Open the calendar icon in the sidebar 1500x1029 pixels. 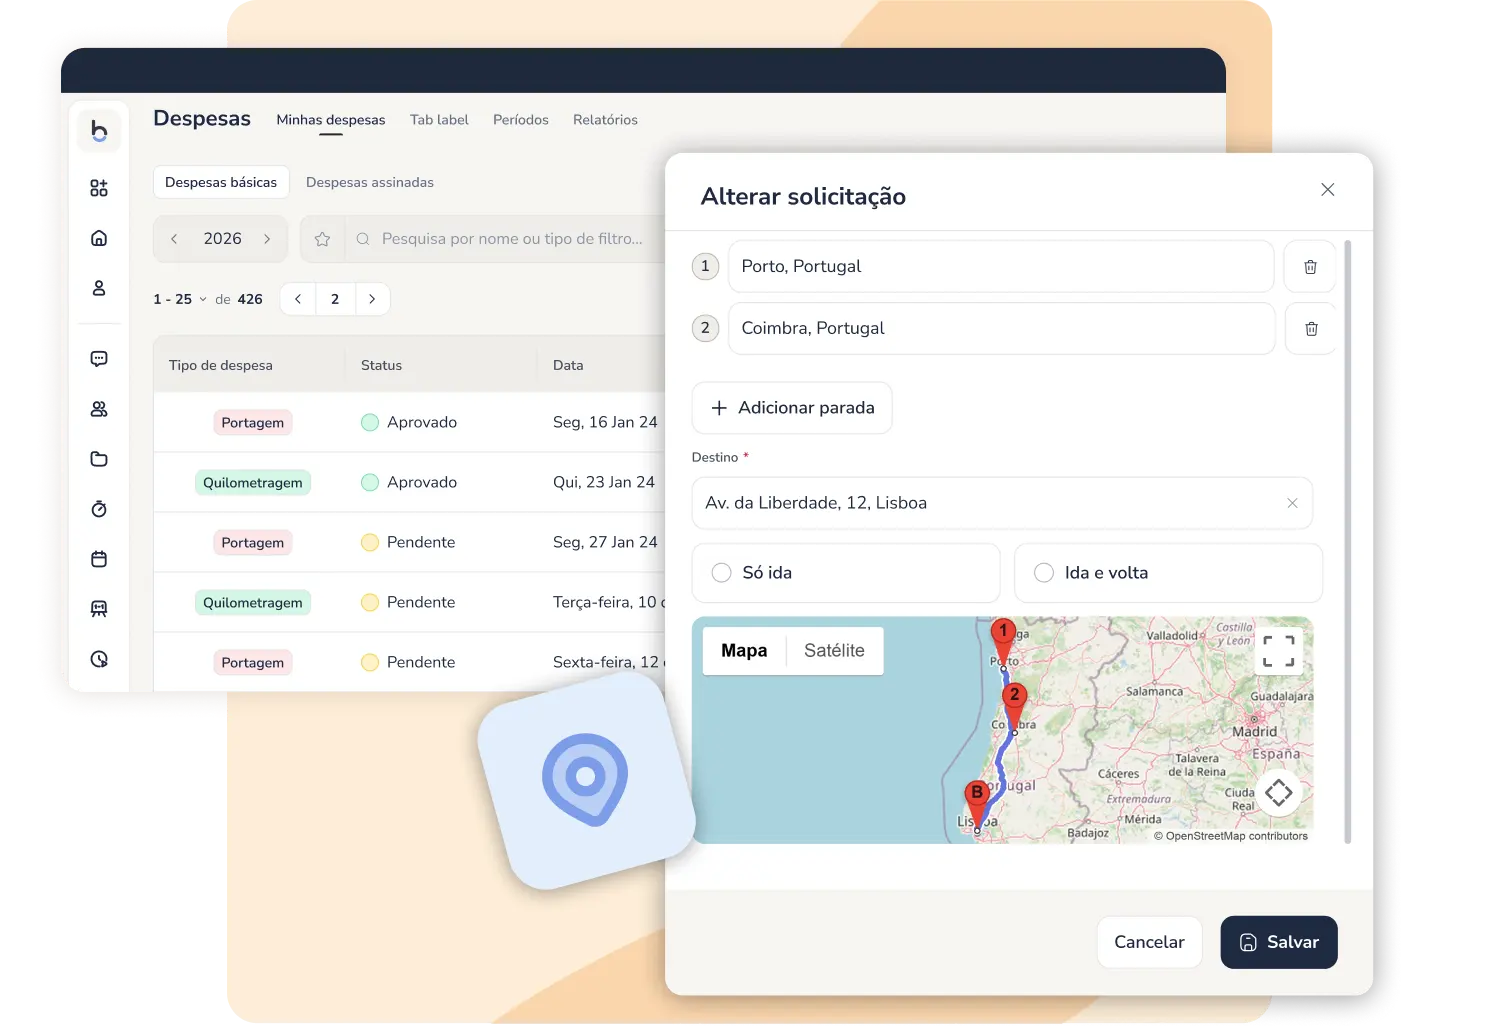click(x=99, y=559)
